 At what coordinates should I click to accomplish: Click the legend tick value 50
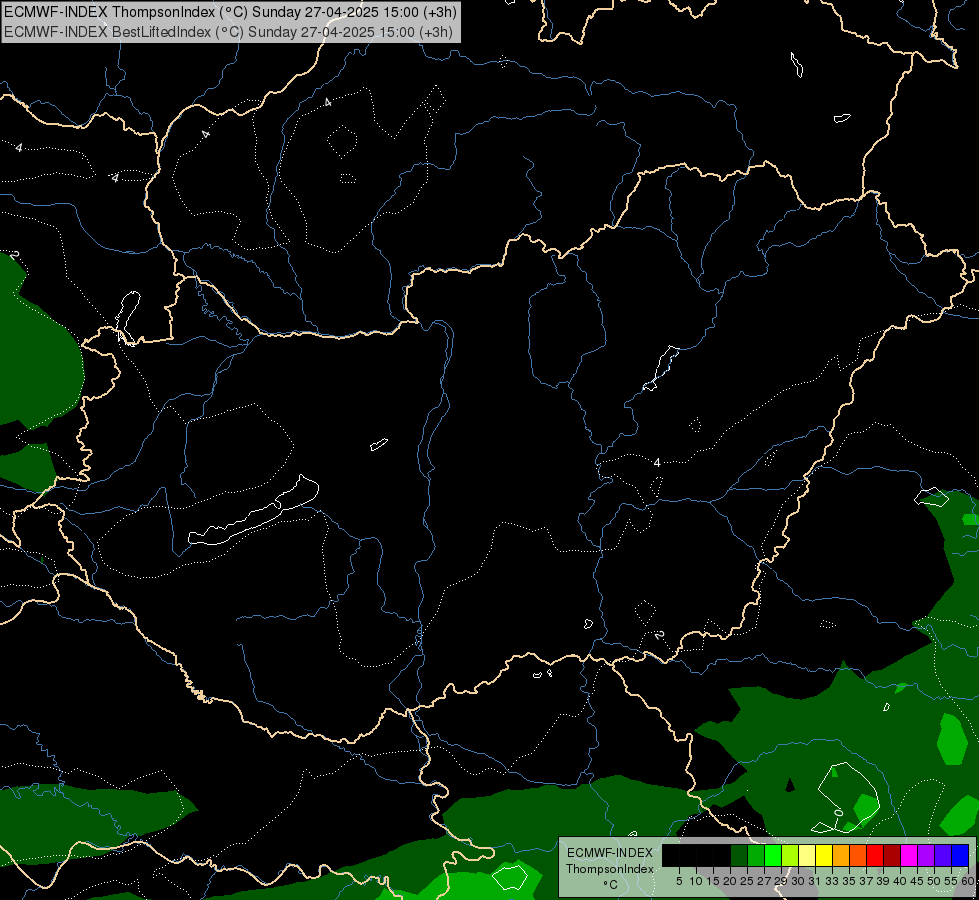coord(934,881)
